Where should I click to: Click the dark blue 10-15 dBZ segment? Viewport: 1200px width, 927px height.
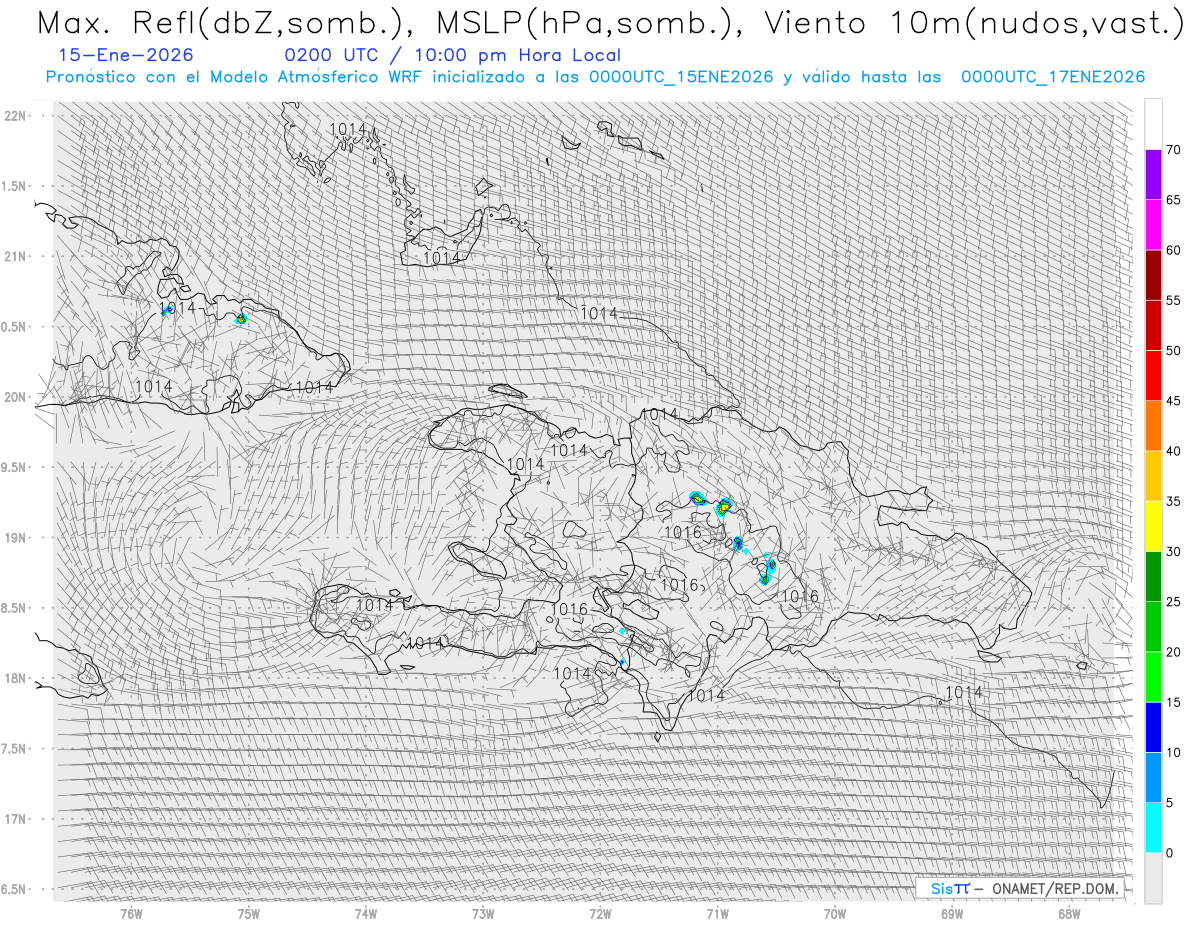1153,727
